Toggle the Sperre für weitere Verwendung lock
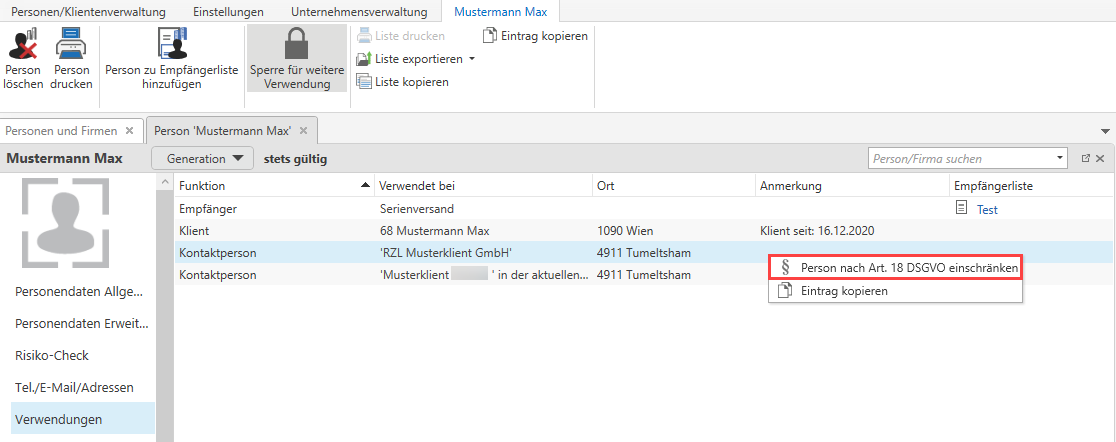Viewport: 1116px width, 442px height. [296, 45]
